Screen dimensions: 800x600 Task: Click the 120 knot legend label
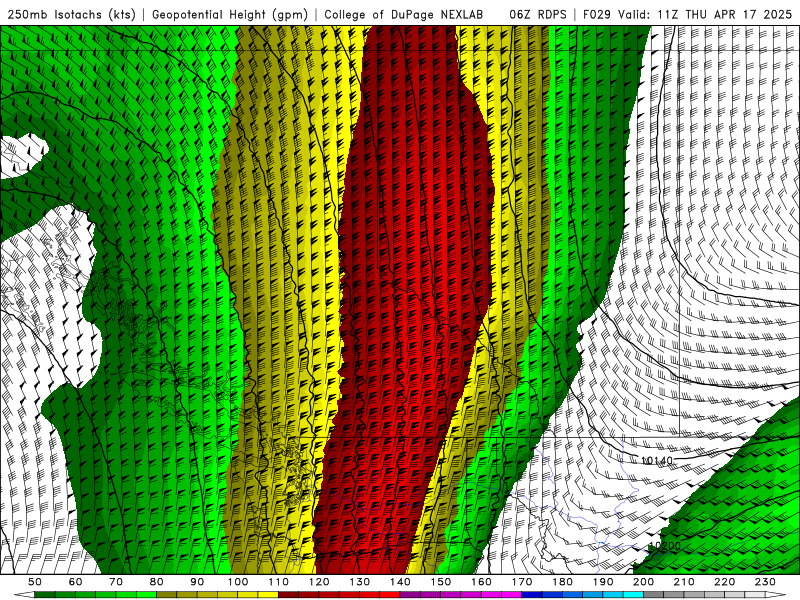pos(319,582)
